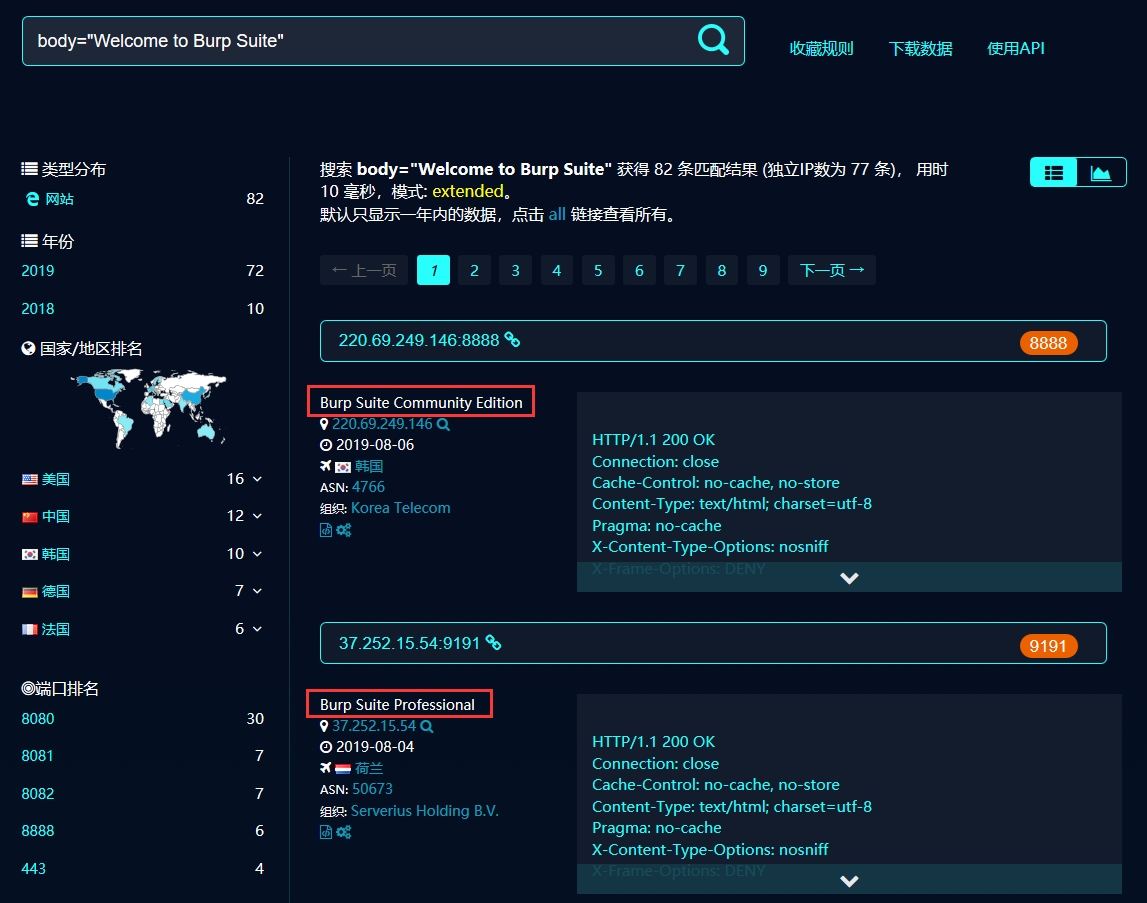Click search icon next to IP 220.69.249.146
Viewport: 1147px width, 903px height.
tap(443, 424)
